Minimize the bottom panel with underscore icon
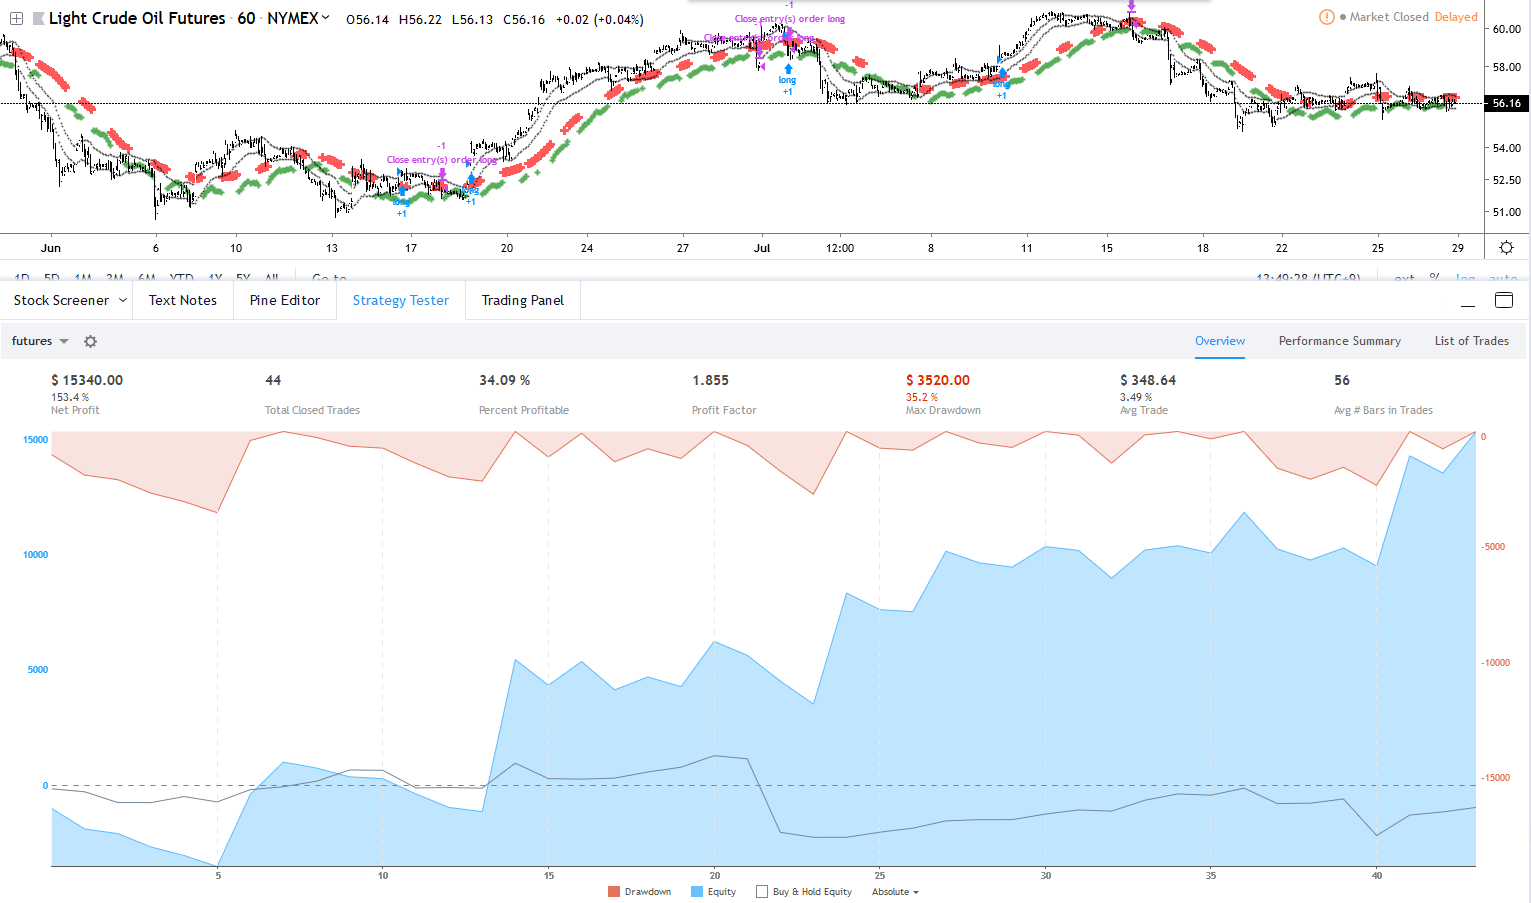 pyautogui.click(x=1468, y=301)
